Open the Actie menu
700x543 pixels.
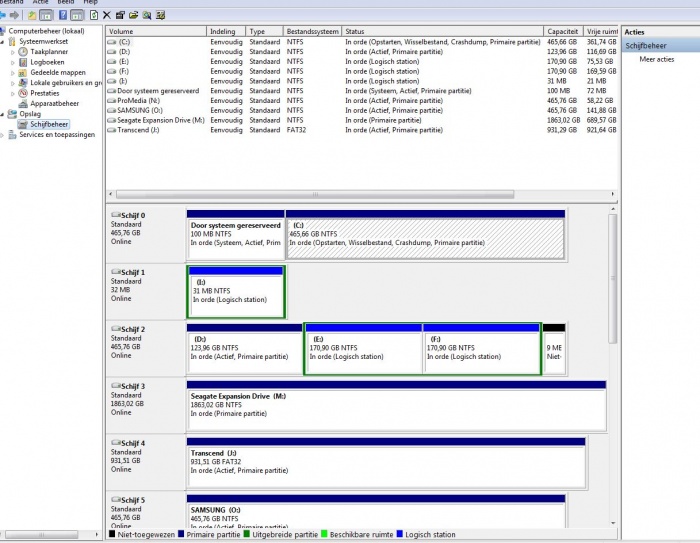(40, 3)
